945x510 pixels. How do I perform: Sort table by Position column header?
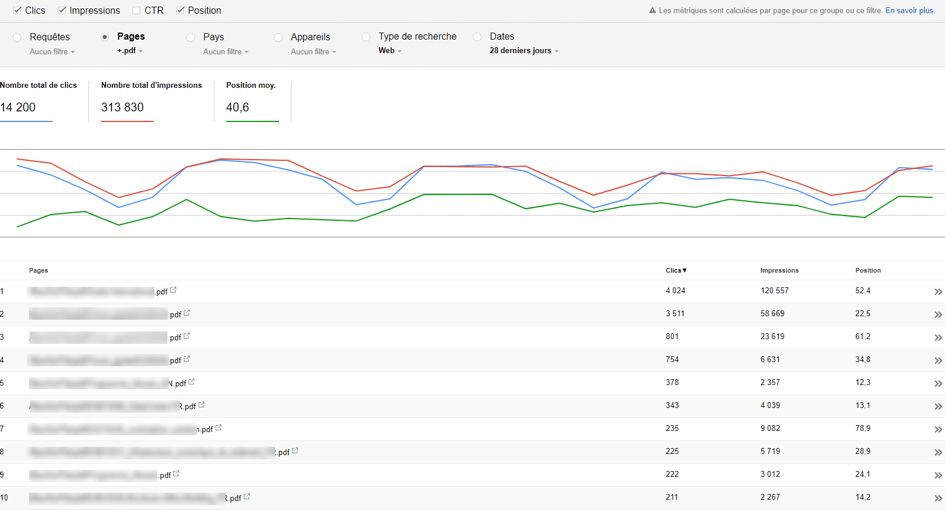(x=868, y=271)
